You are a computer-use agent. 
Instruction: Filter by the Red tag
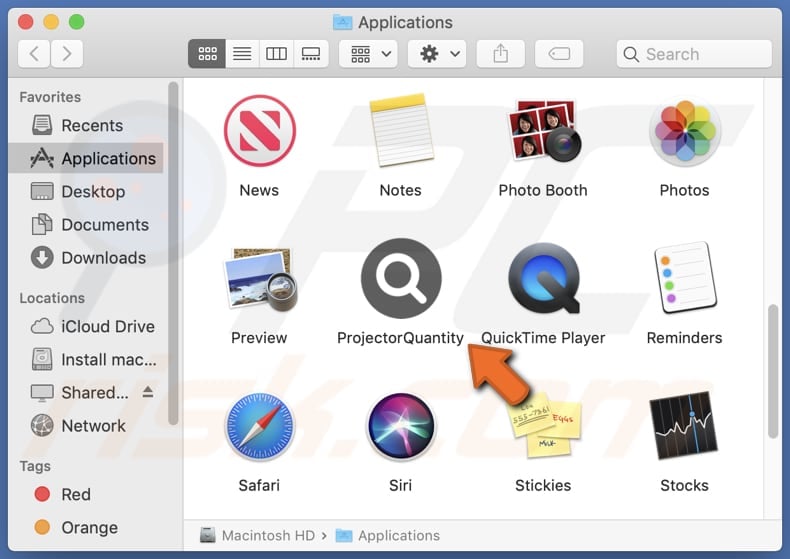(86, 494)
